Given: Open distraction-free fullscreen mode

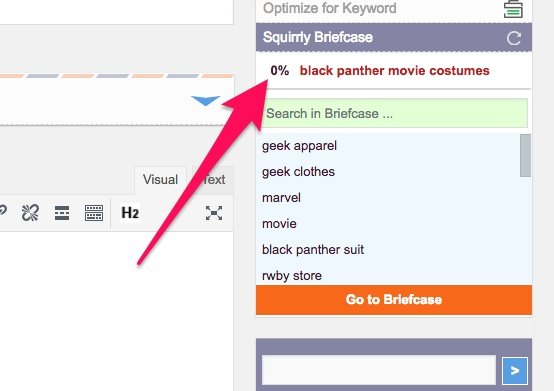Looking at the screenshot, I should (x=214, y=213).
